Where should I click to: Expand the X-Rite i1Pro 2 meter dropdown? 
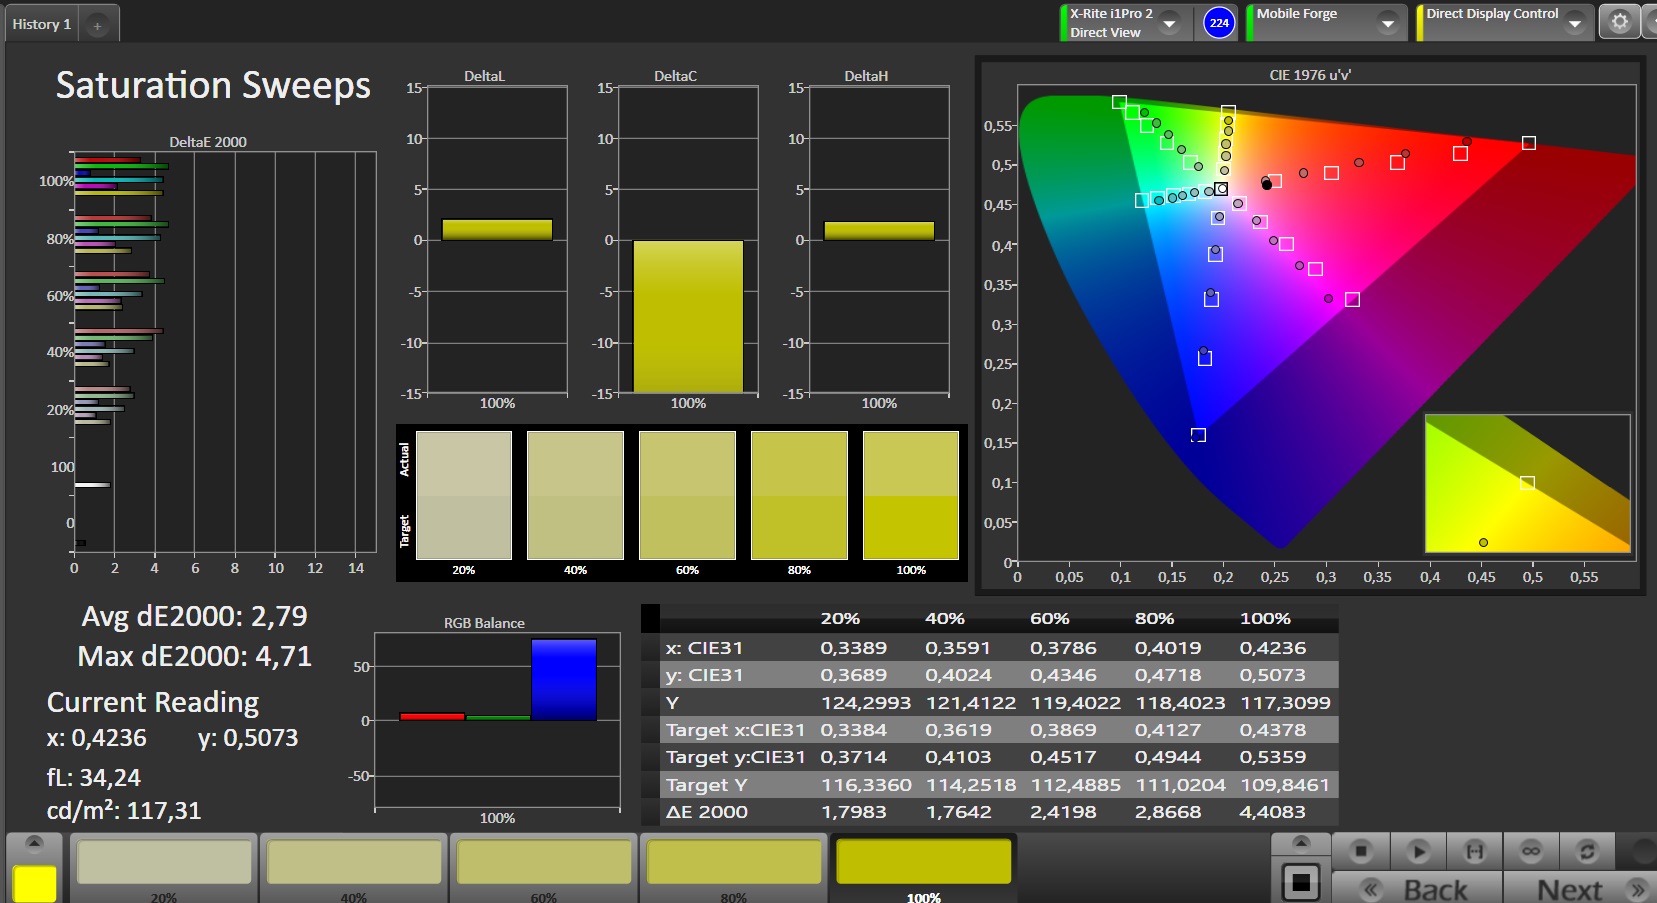click(1169, 23)
